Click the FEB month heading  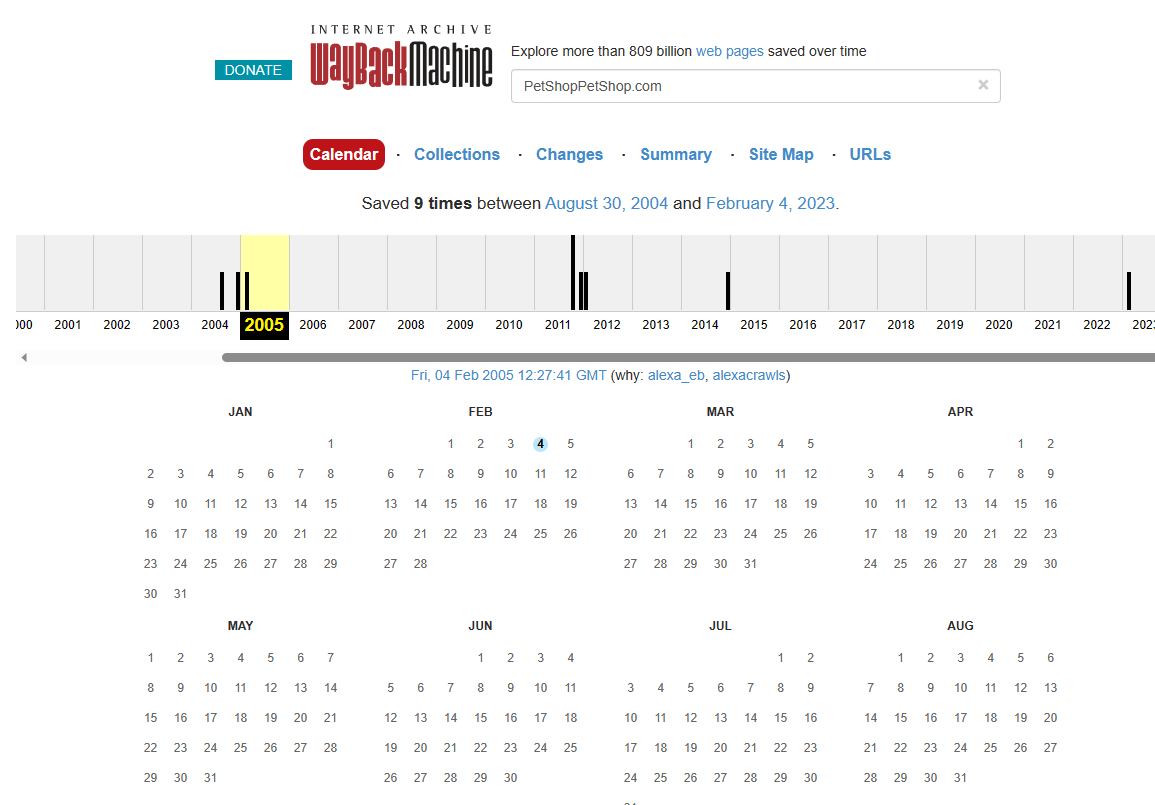[x=480, y=412]
